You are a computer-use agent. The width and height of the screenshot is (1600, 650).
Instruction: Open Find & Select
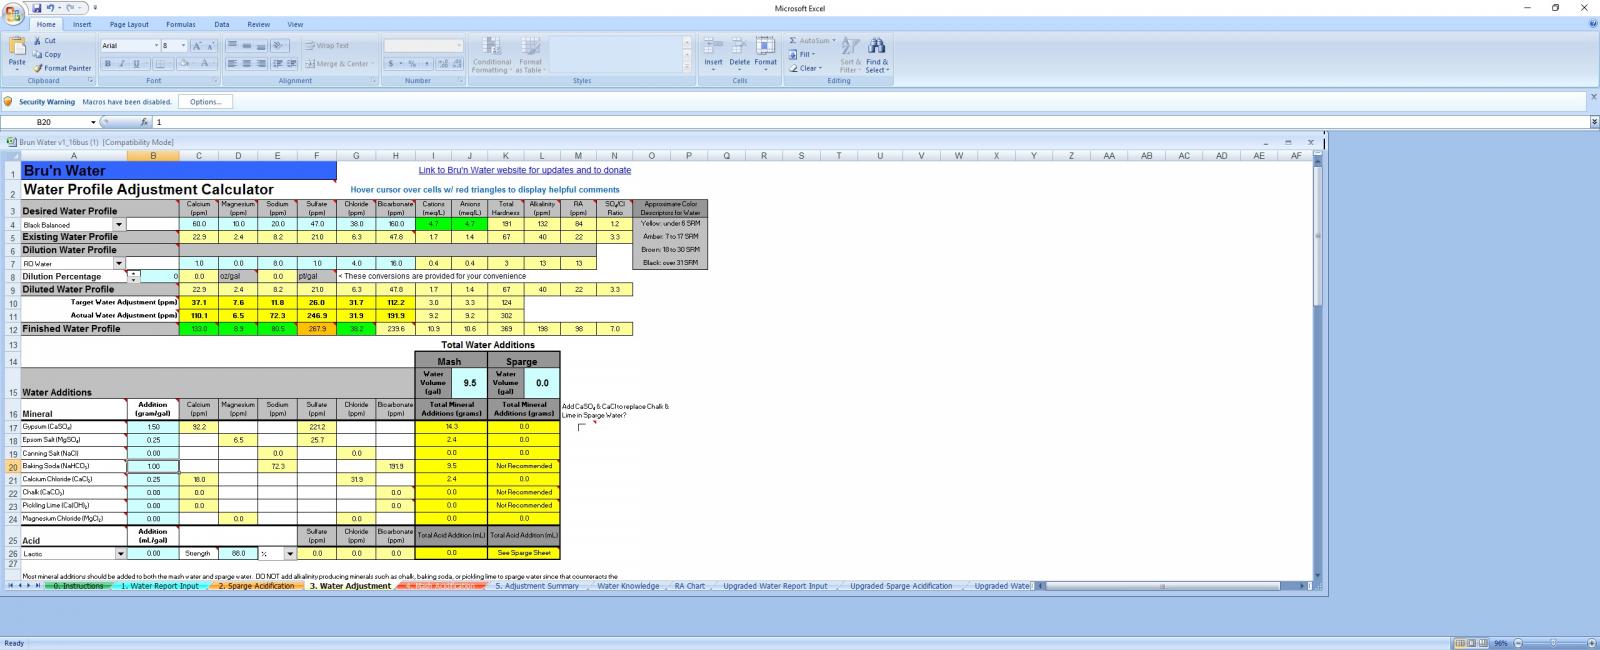pos(876,55)
